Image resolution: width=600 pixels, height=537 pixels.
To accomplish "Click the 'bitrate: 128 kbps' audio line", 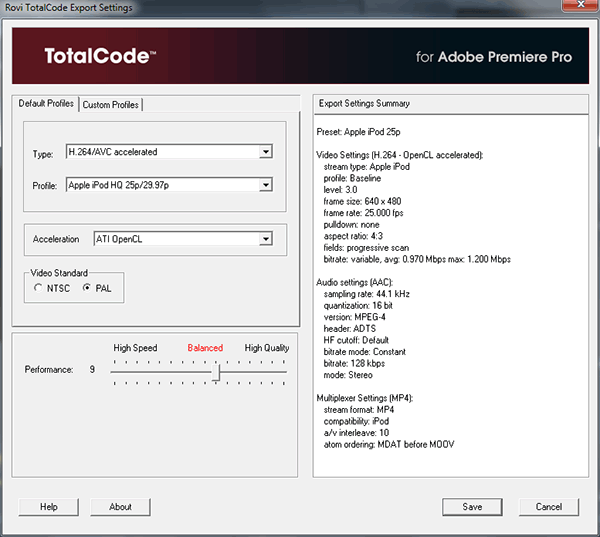I will tap(354, 363).
